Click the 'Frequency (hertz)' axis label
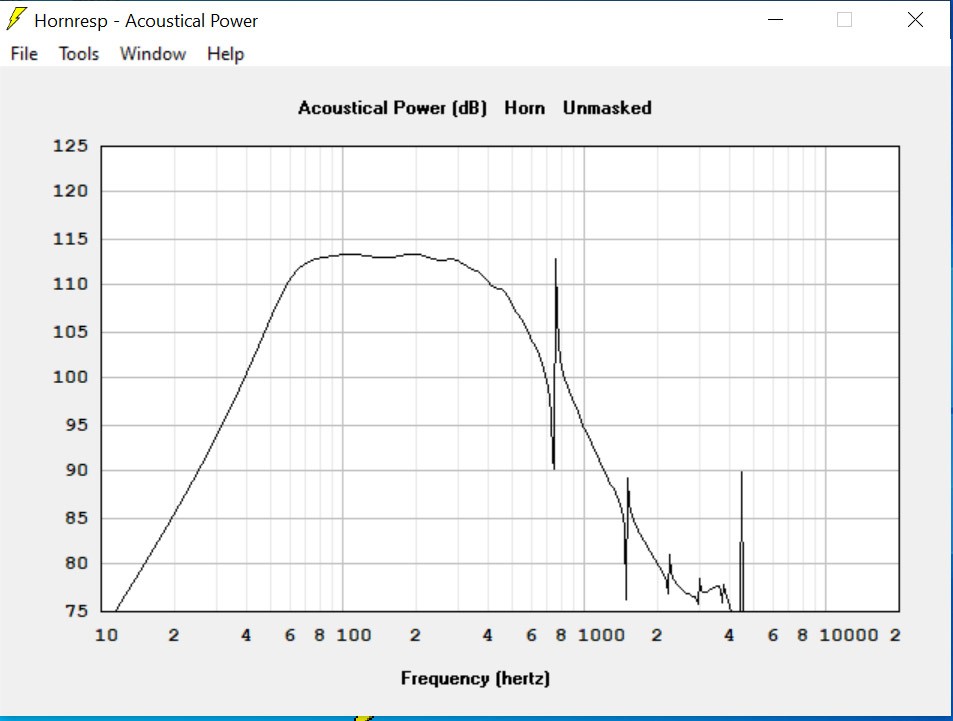 [475, 678]
